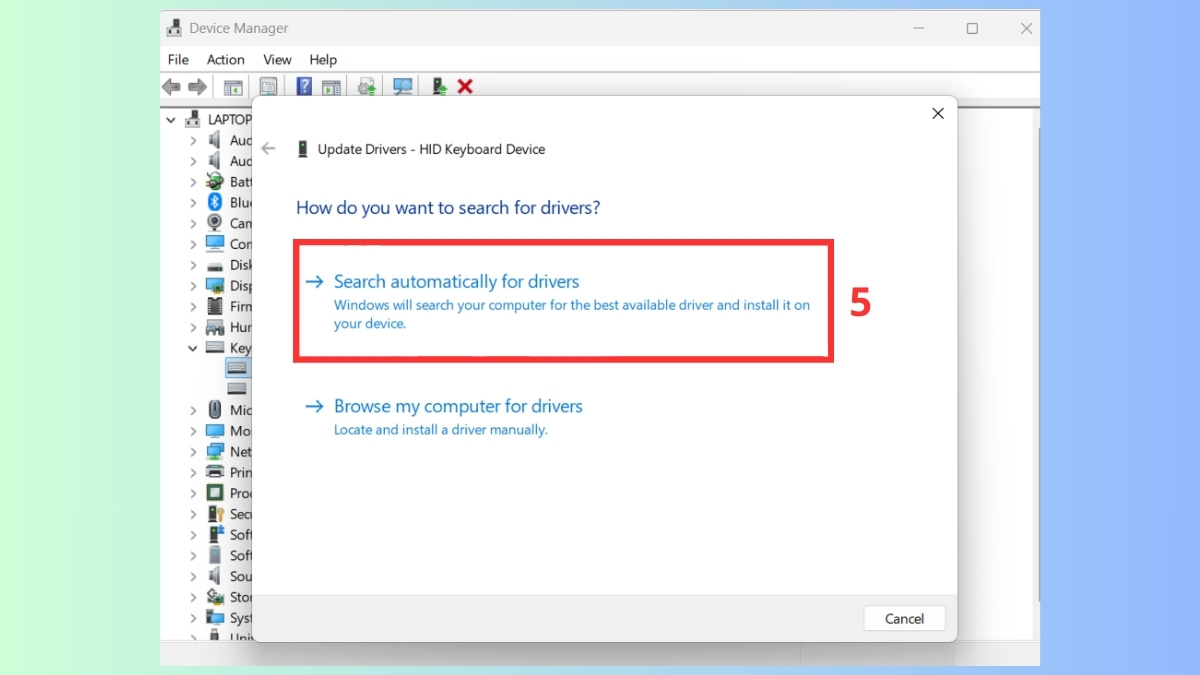Open the View menu
The image size is (1200, 675).
277,59
